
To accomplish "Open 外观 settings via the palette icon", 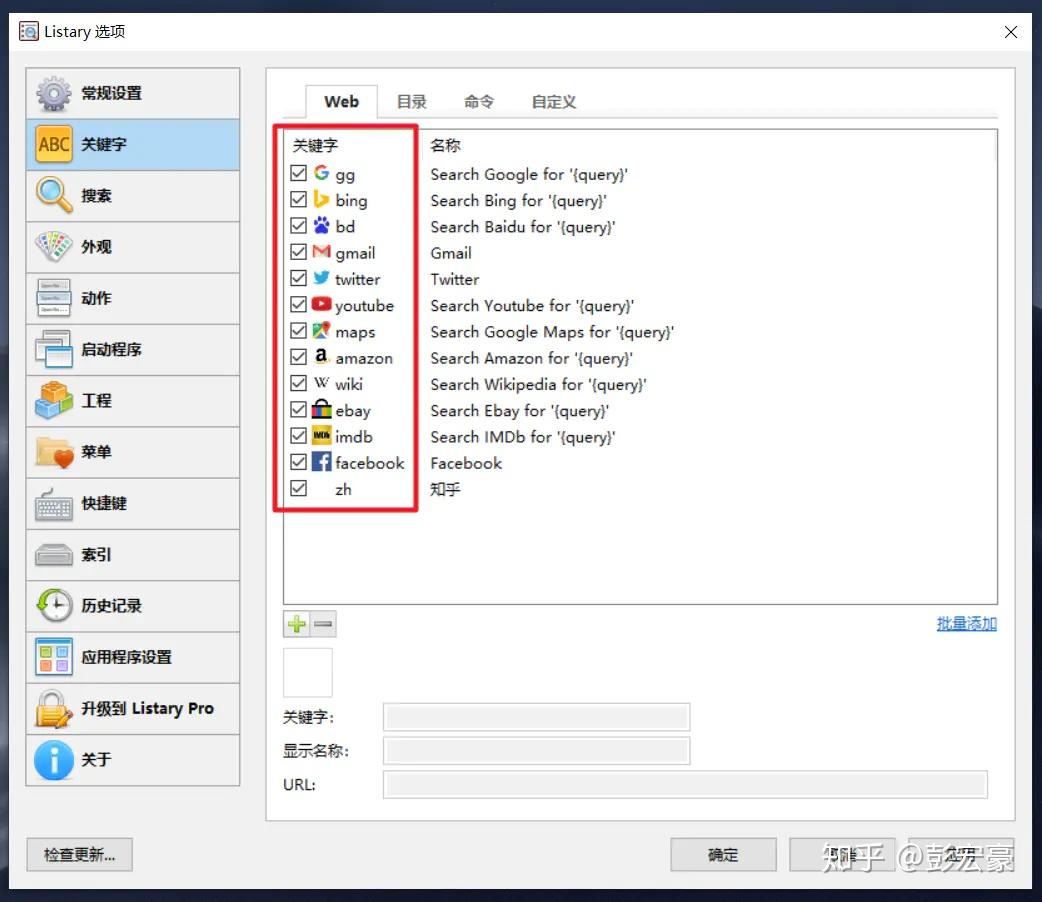I will coord(53,247).
